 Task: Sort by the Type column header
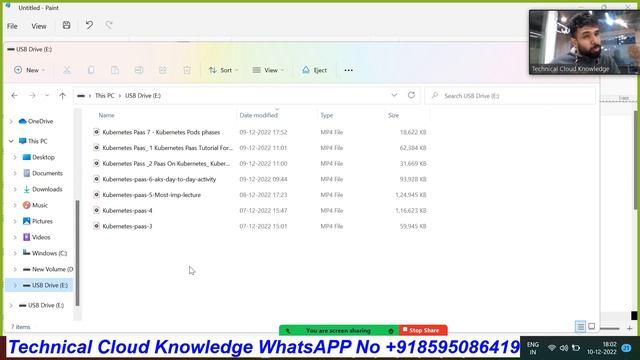tap(327, 116)
